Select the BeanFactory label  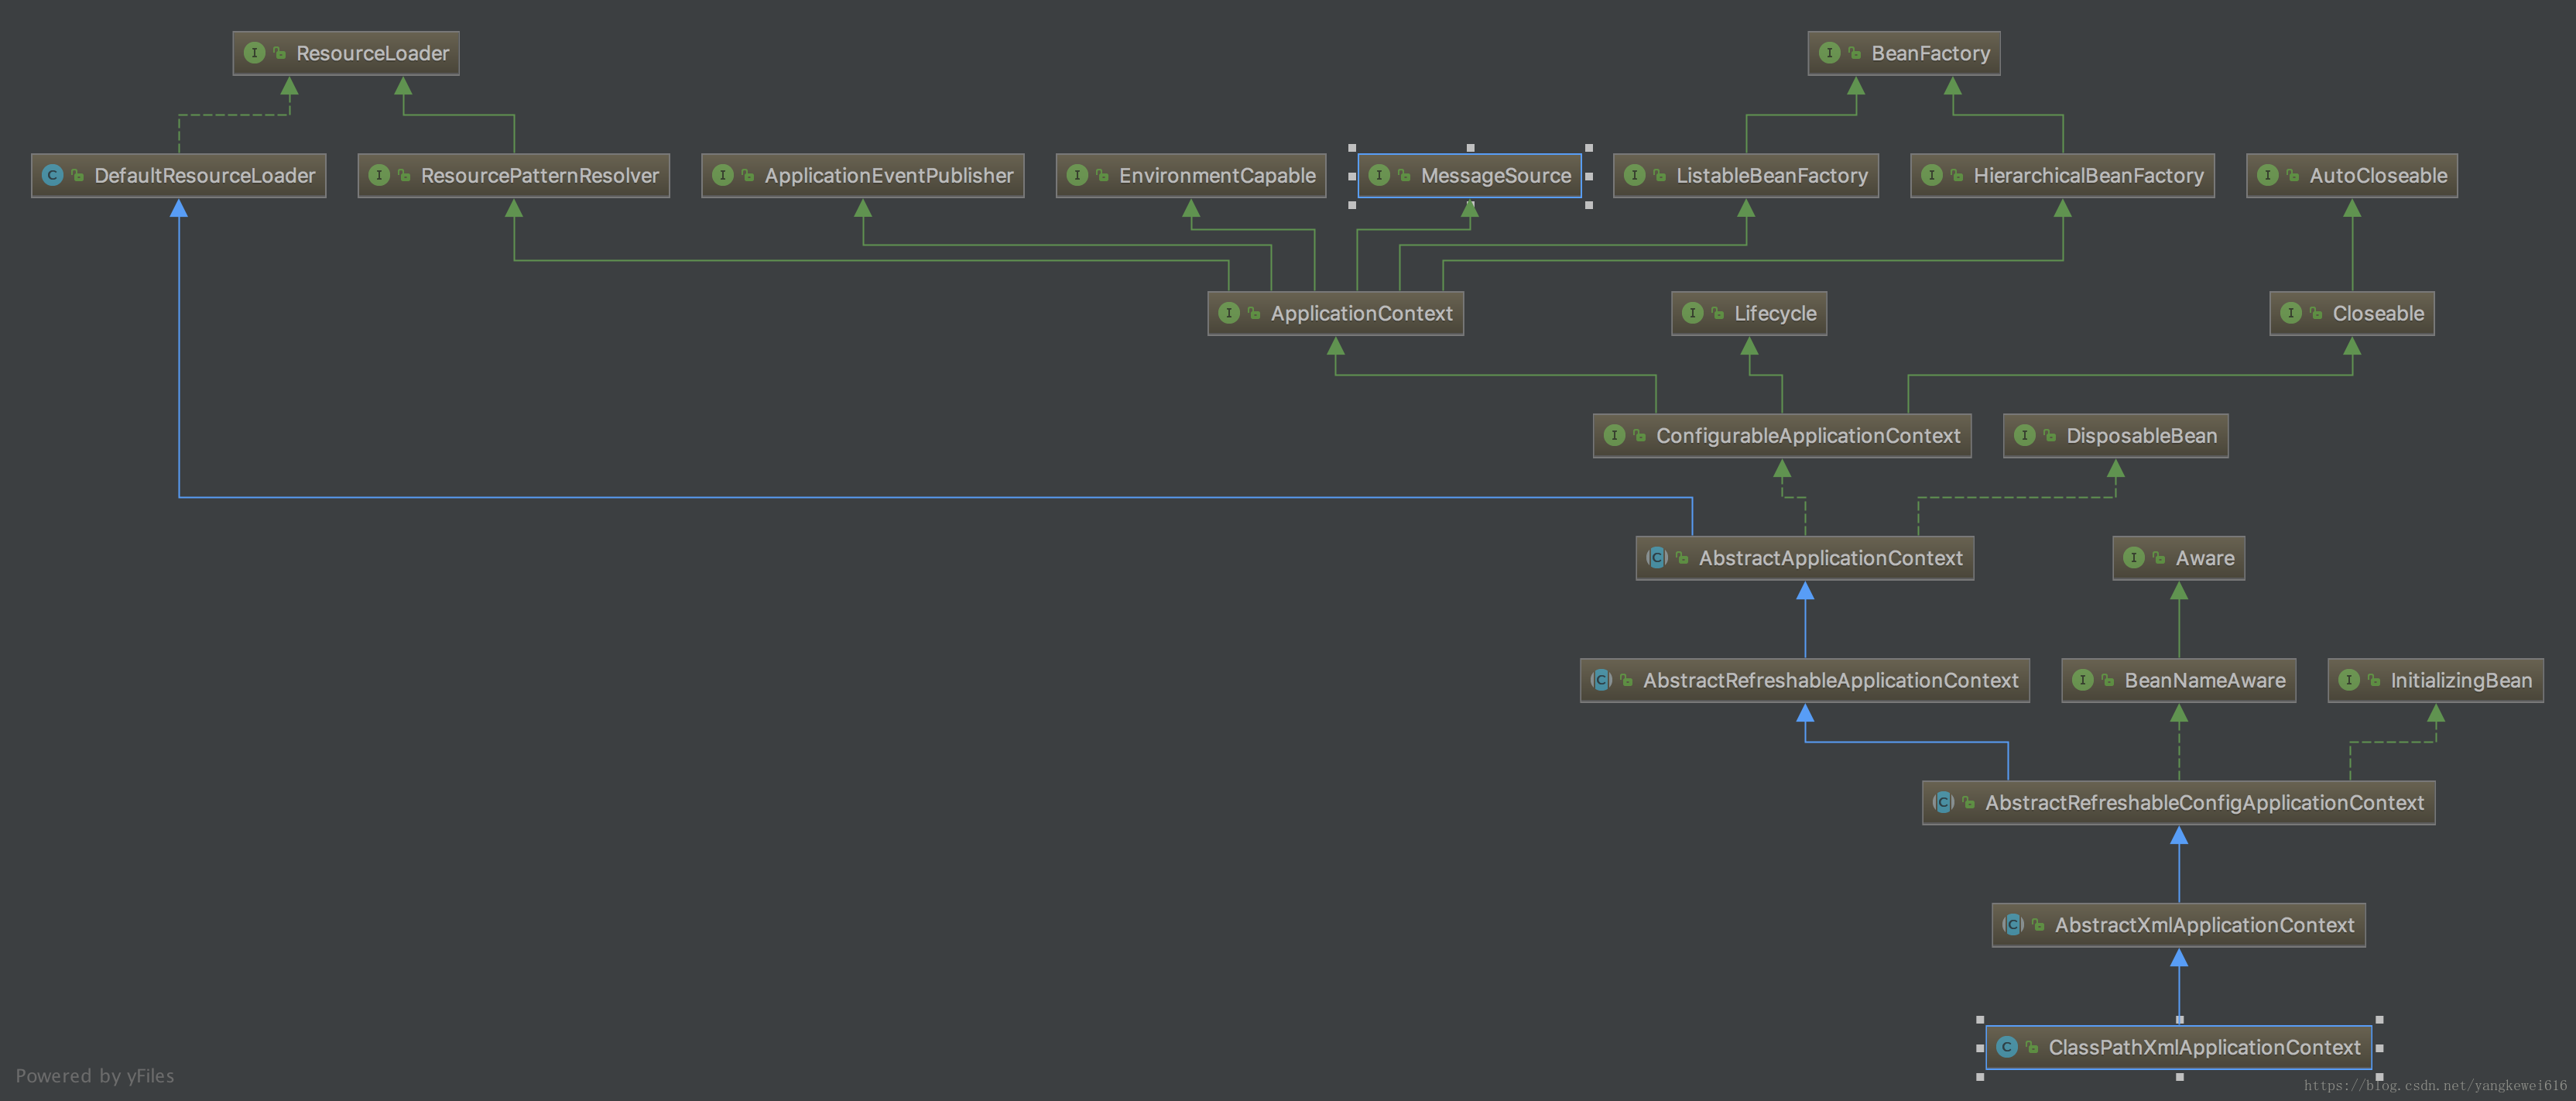coord(1931,53)
